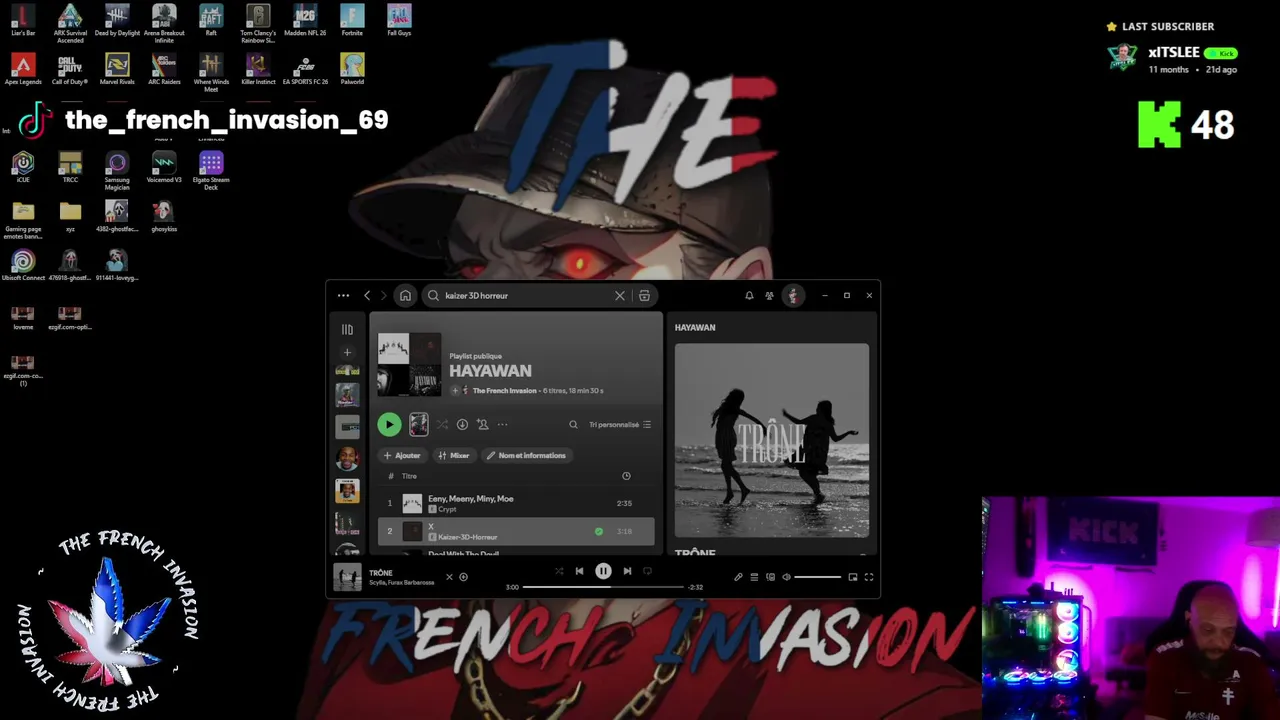The image size is (1280, 720).
Task: Adjust the Spotify volume slider
Action: pyautogui.click(x=818, y=577)
